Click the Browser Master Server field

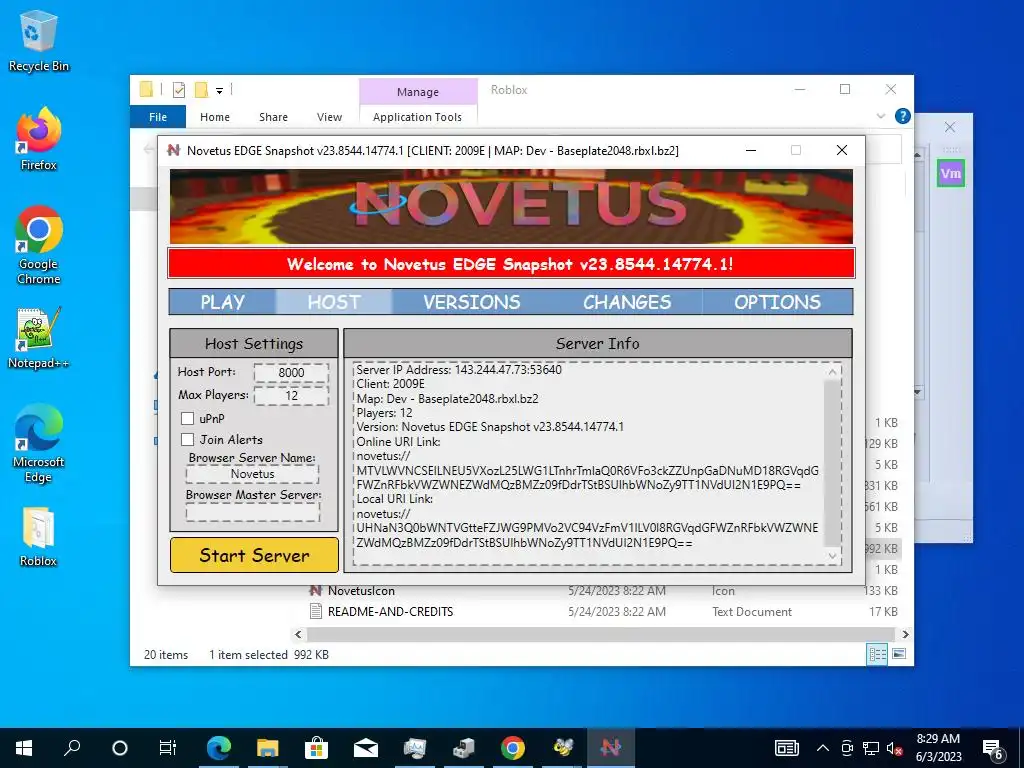[253, 512]
